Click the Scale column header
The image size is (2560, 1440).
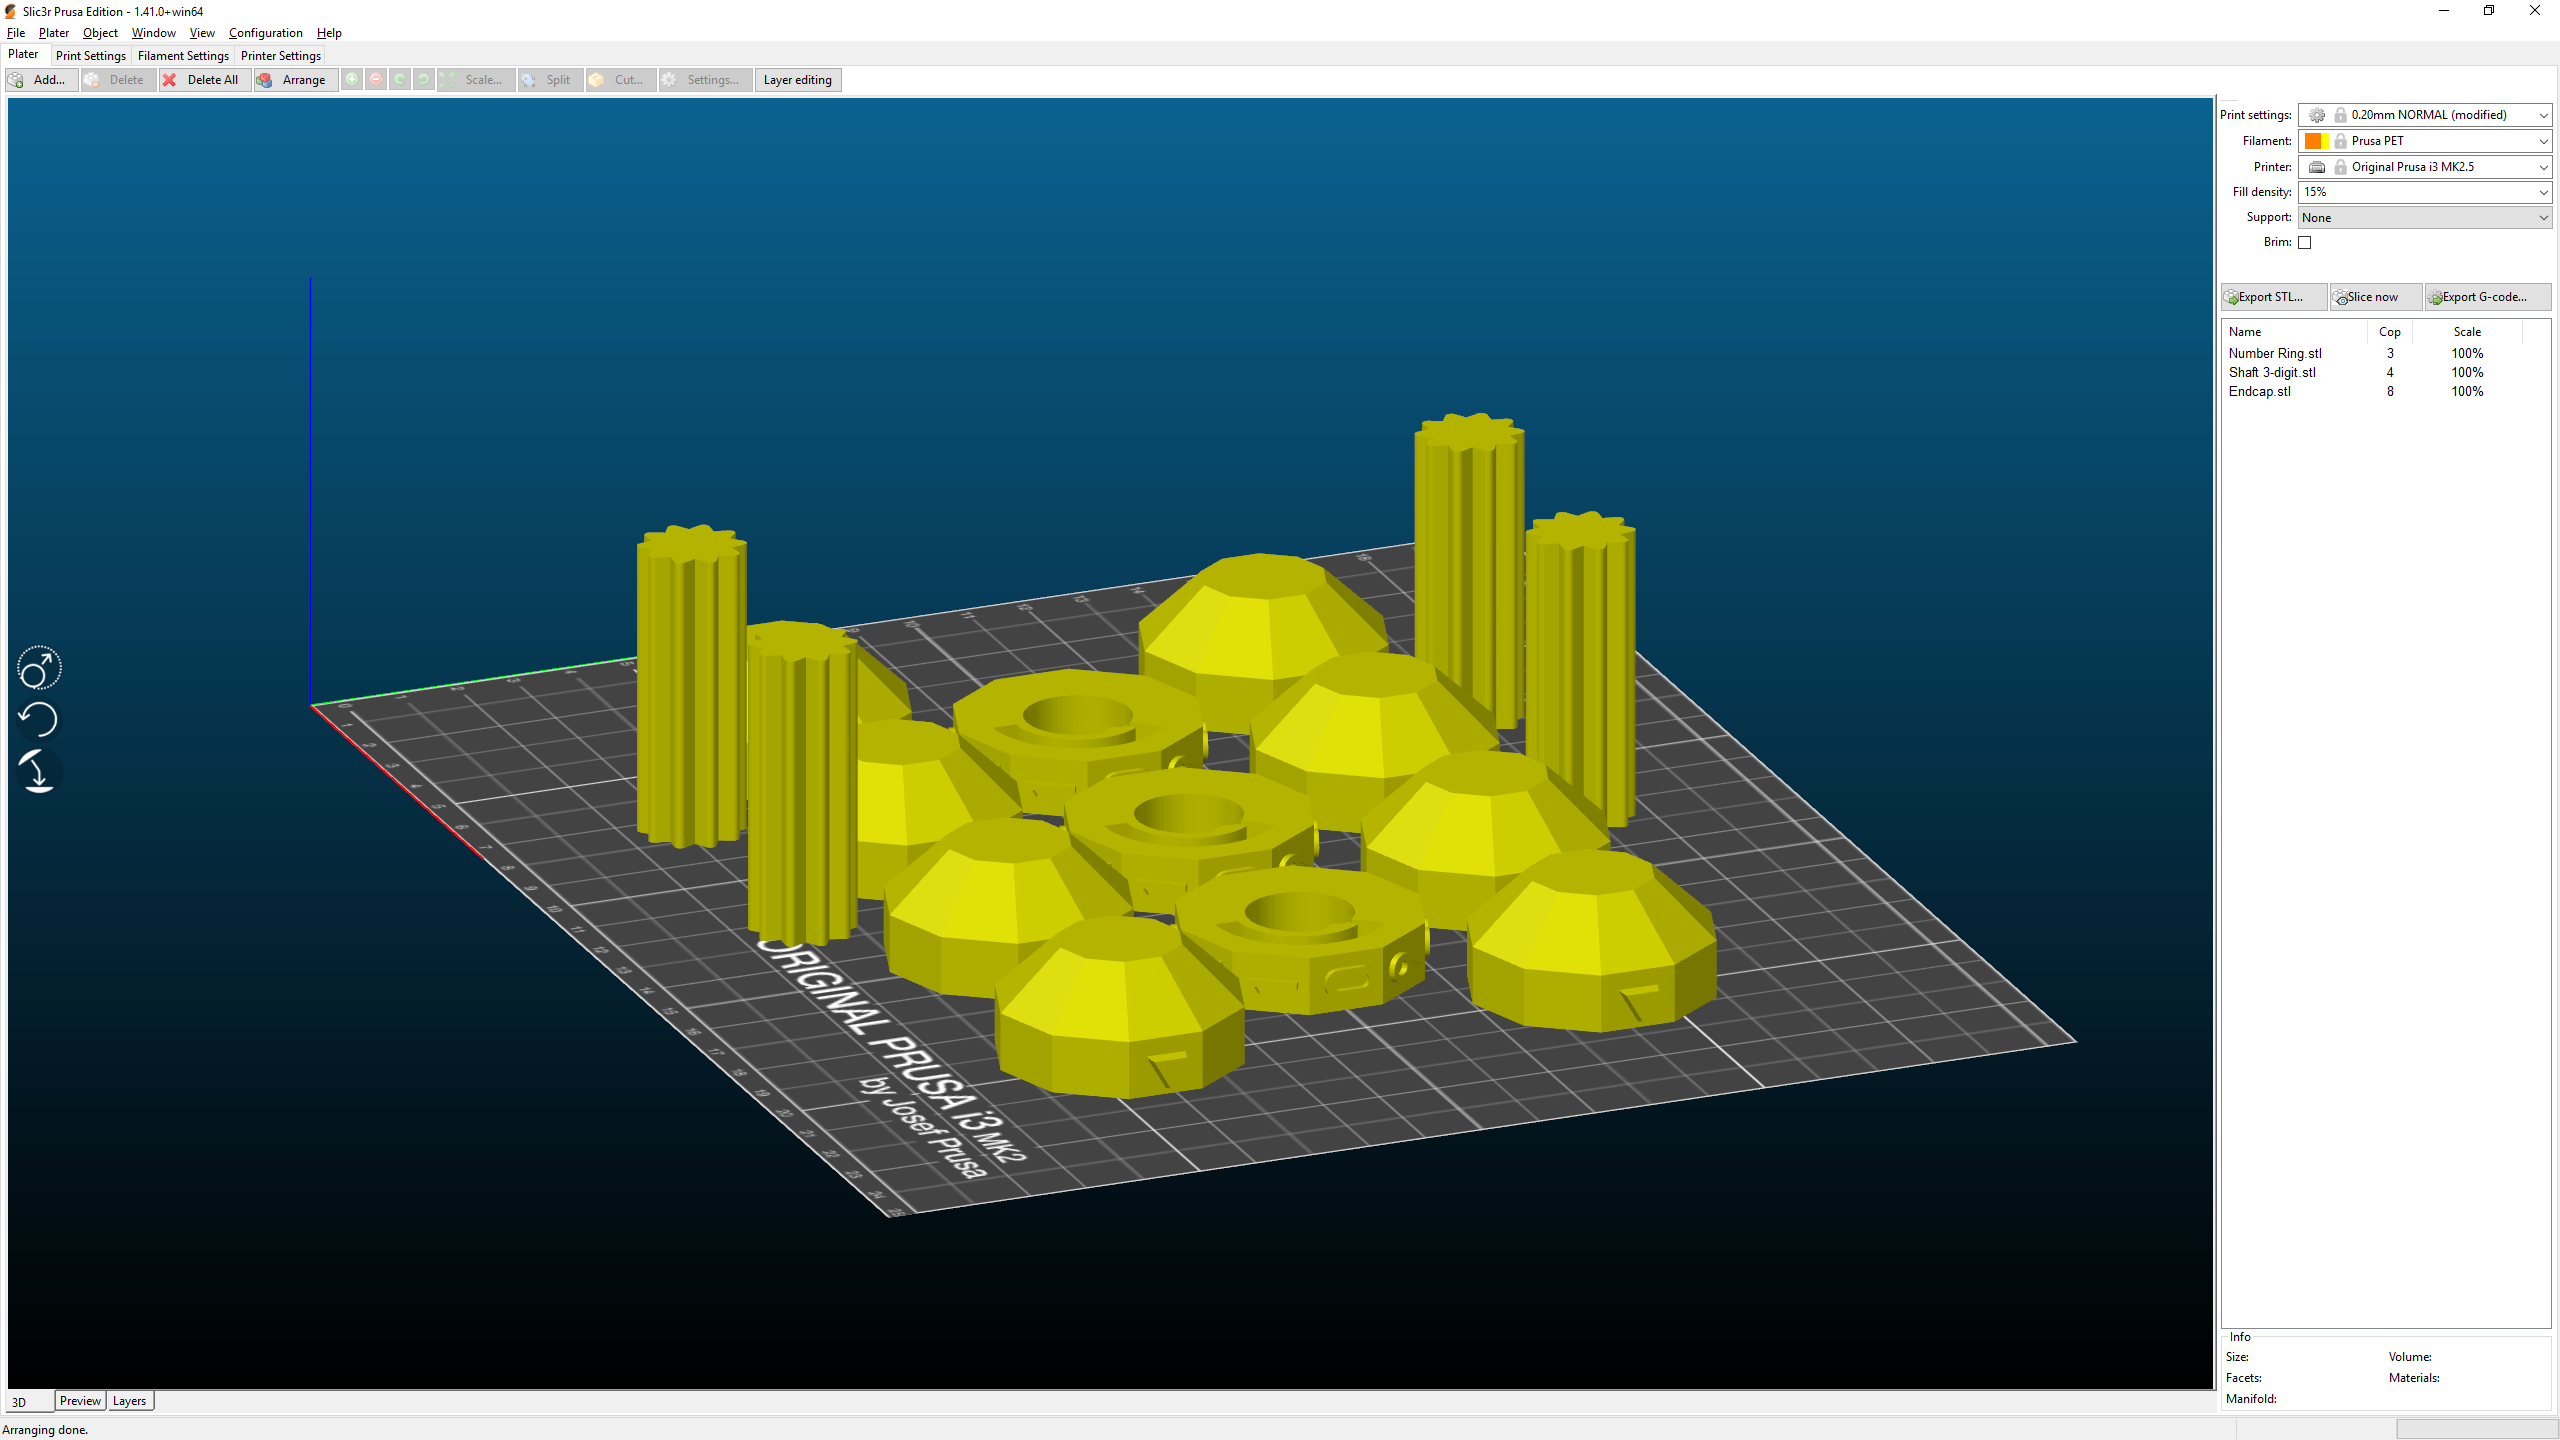click(2467, 332)
